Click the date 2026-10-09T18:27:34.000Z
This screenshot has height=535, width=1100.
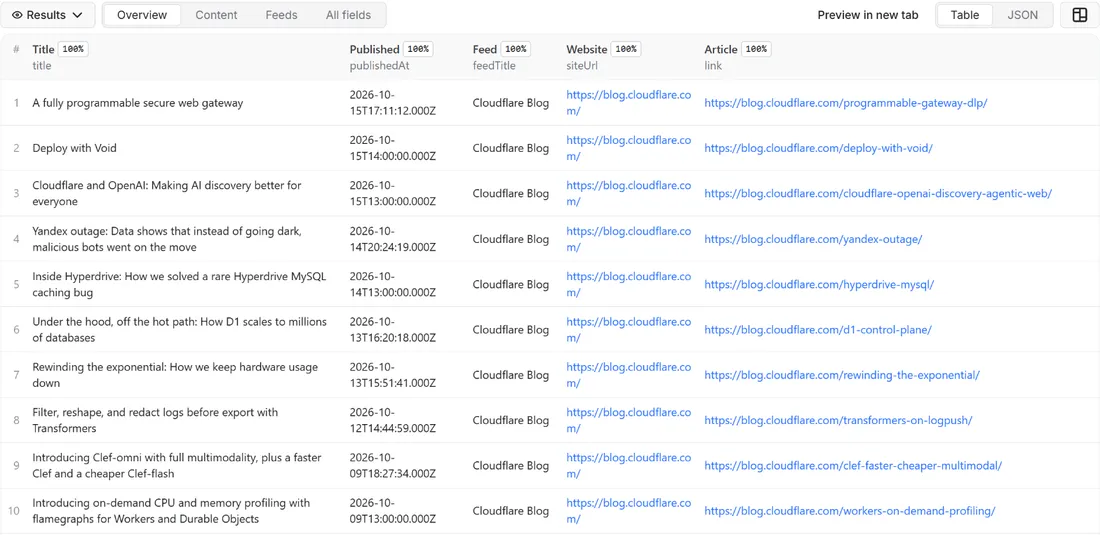(393, 466)
